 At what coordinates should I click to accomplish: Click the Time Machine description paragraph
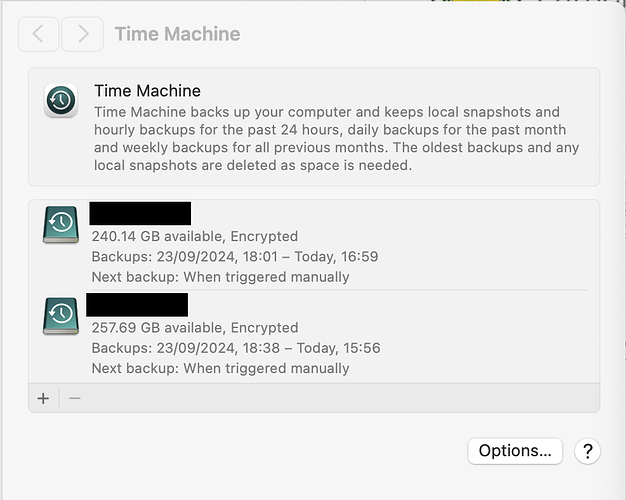point(337,139)
